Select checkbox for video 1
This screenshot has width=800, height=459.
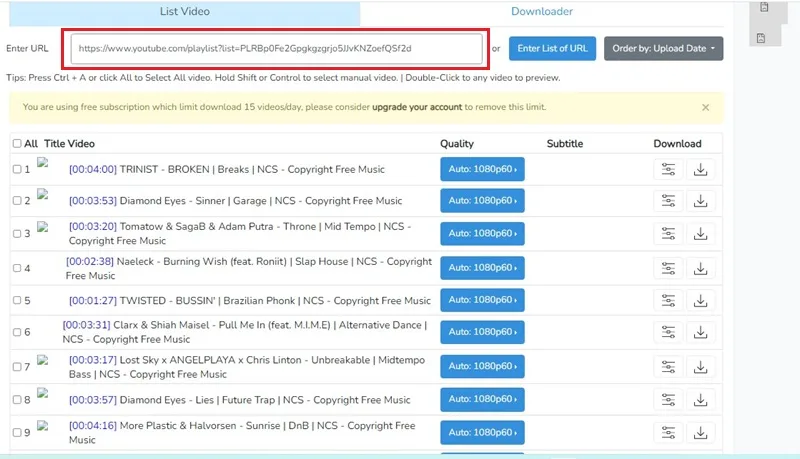point(17,169)
